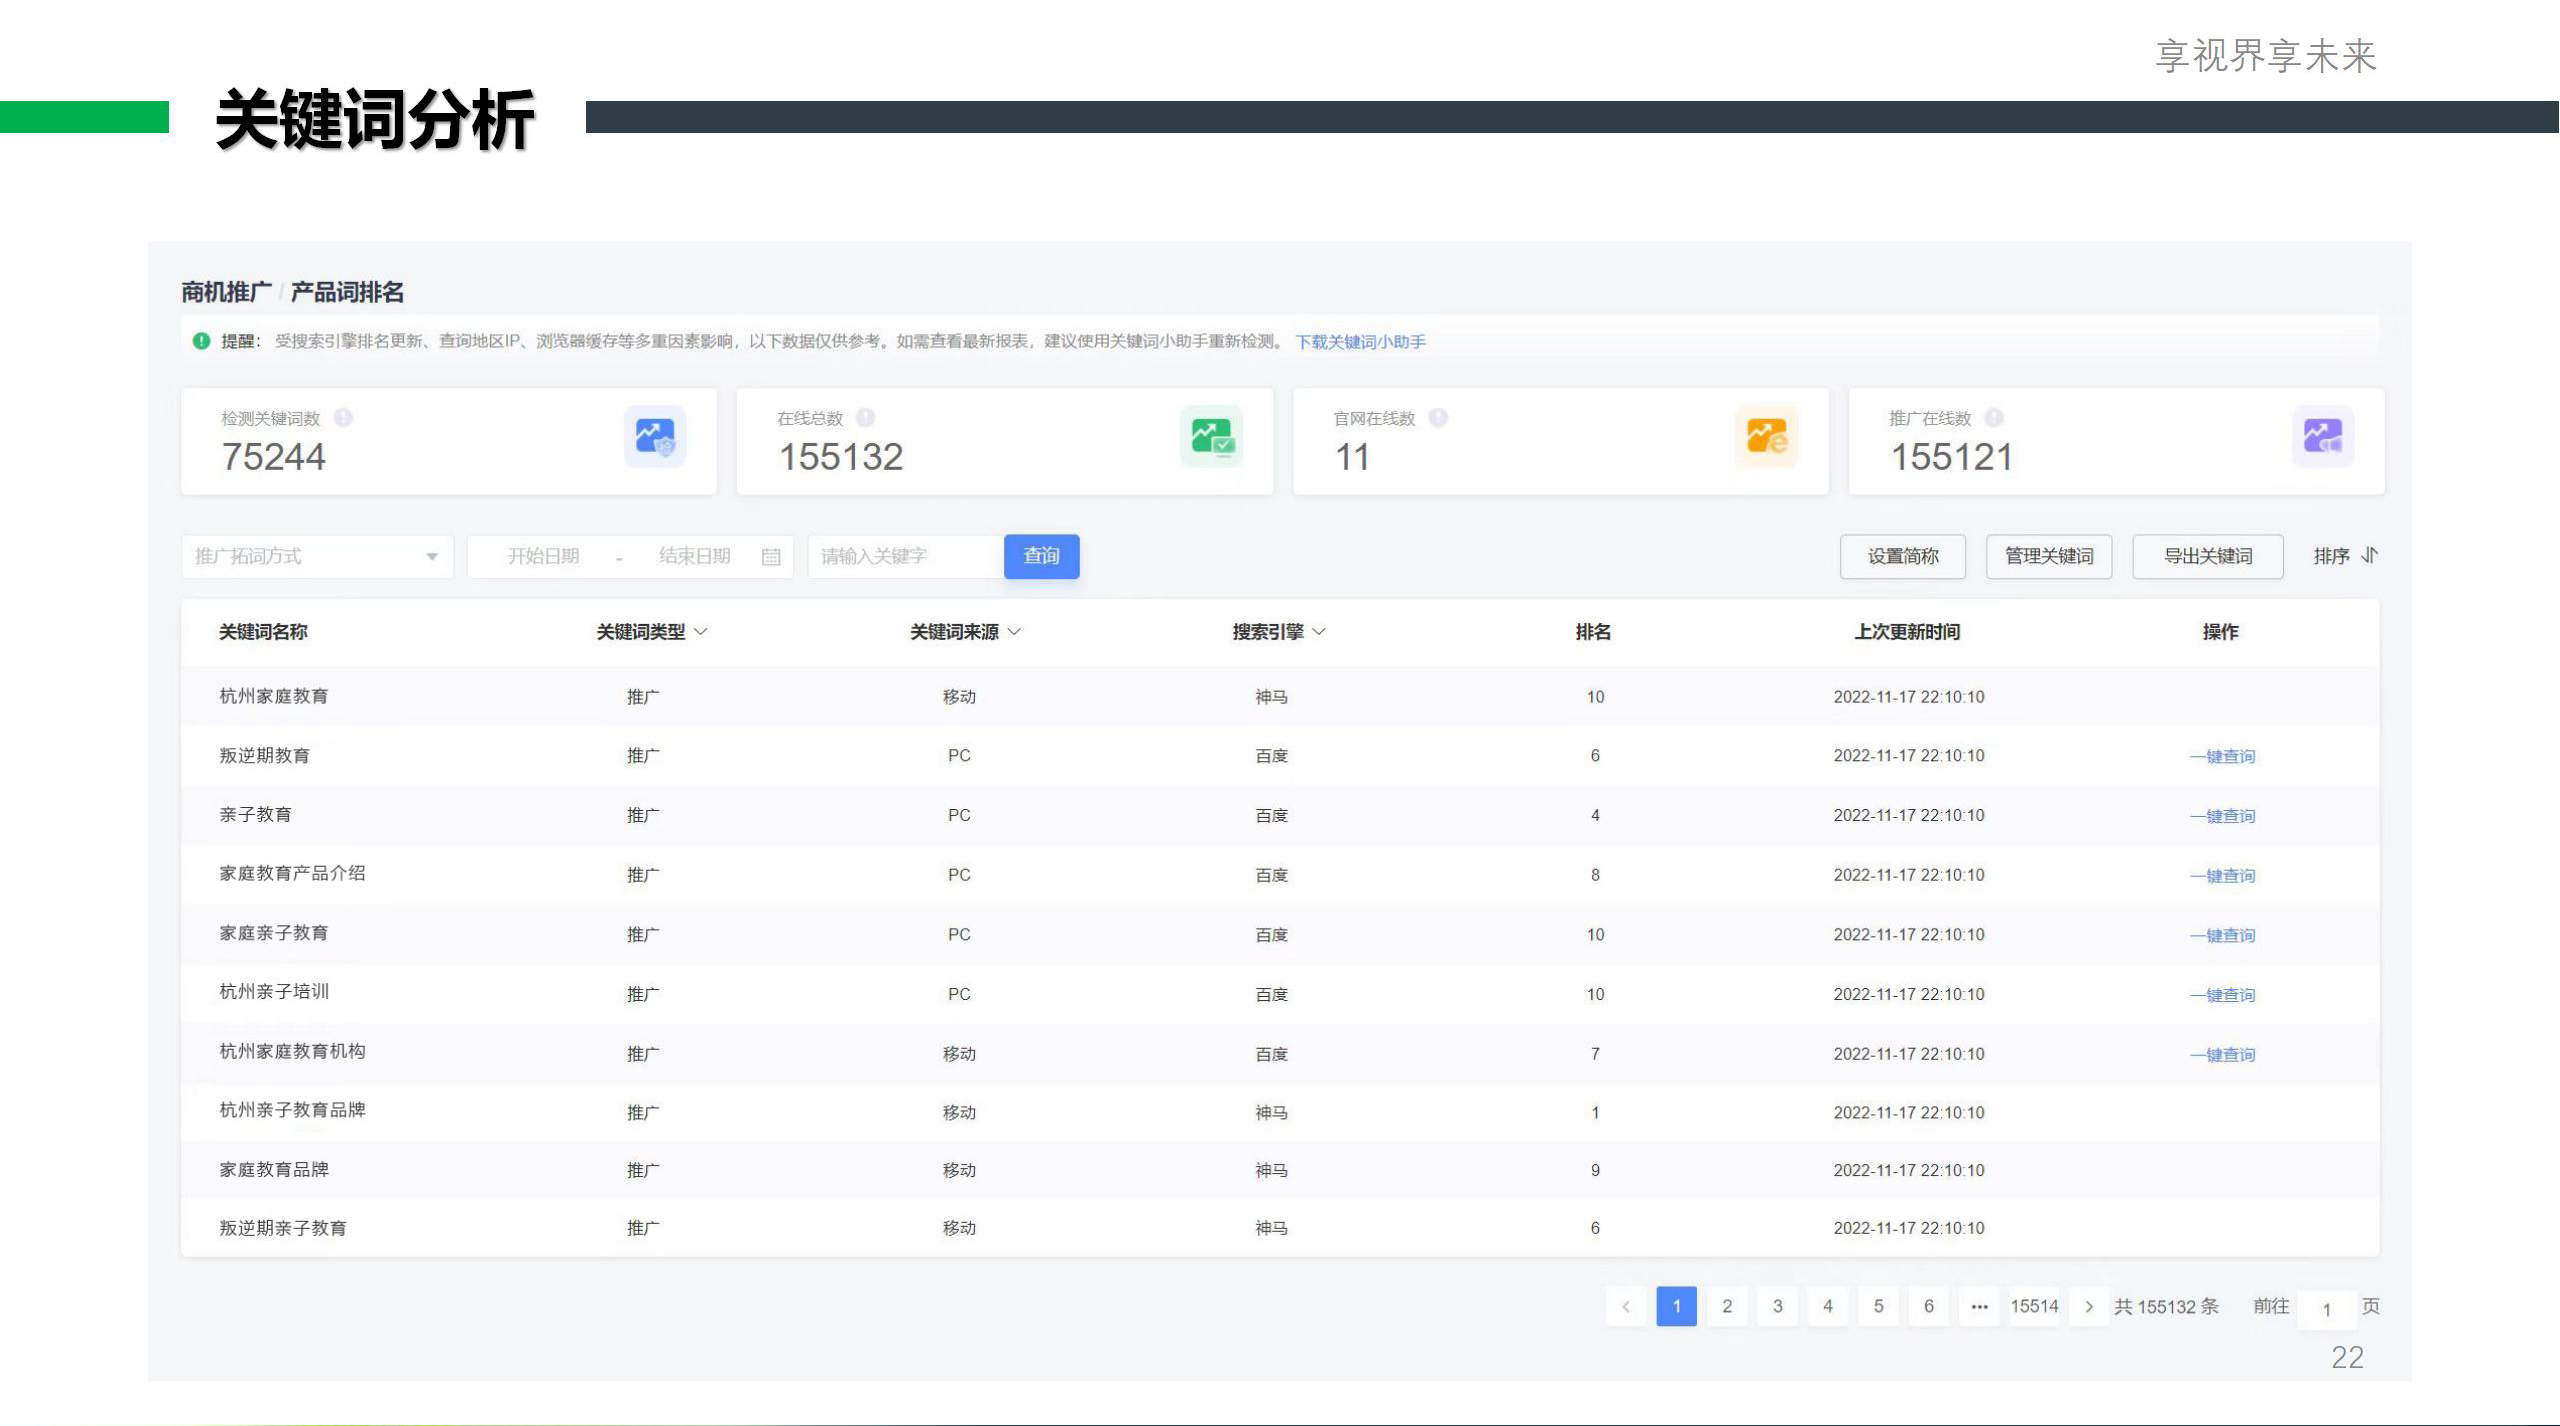Click the 排名 column header
2560x1426 pixels.
point(1593,632)
